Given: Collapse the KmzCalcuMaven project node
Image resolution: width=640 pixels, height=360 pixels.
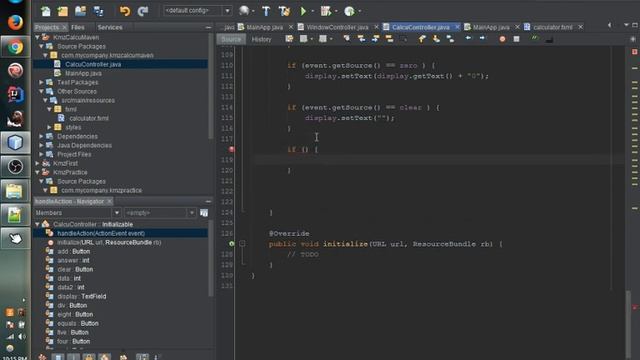Looking at the screenshot, I should tap(38, 37).
